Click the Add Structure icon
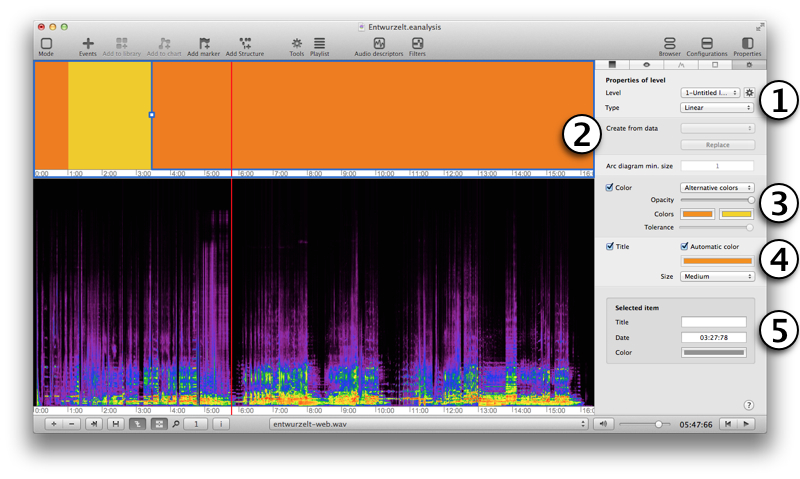 [245, 44]
